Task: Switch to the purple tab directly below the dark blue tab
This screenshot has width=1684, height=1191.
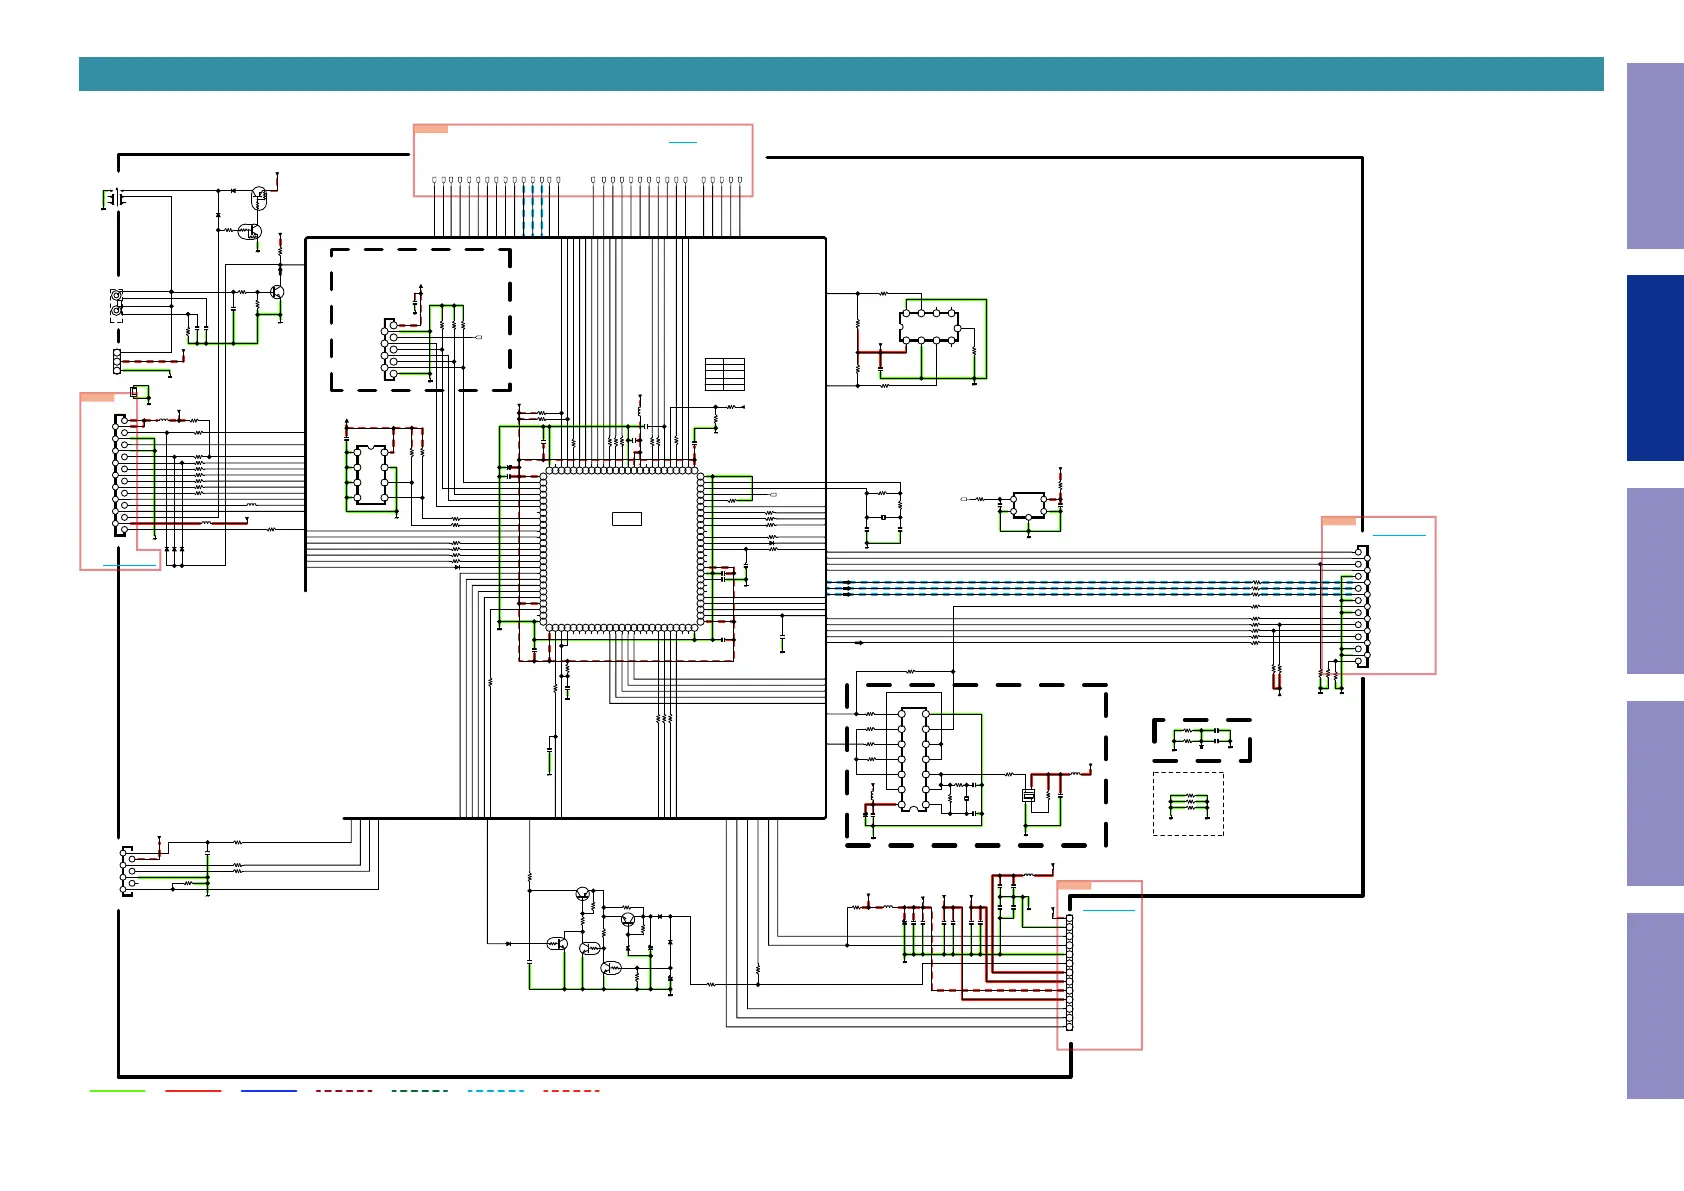Action: (1655, 581)
